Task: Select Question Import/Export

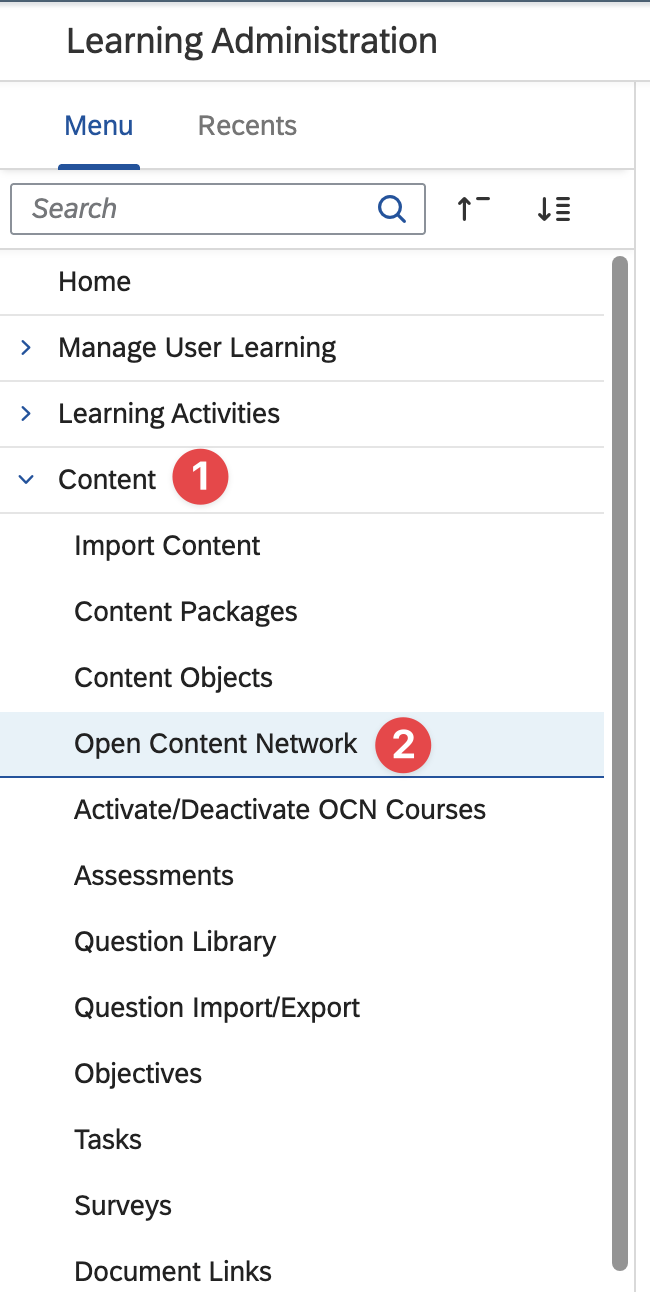Action: 217,1008
